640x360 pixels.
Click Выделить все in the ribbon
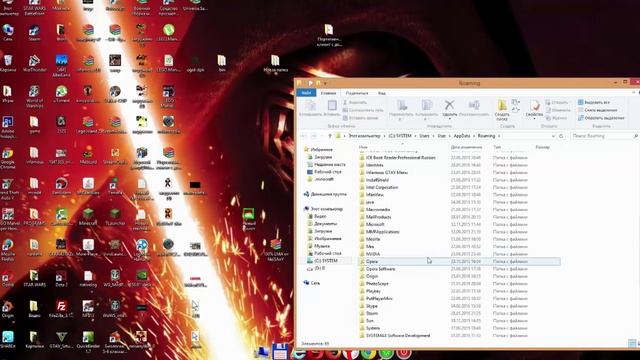(x=594, y=102)
